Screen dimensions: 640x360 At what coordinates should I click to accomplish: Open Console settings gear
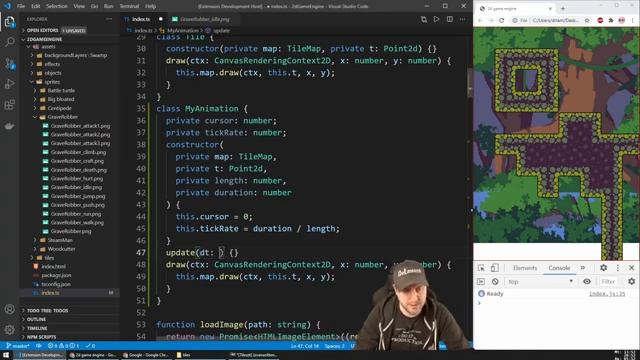point(631,282)
